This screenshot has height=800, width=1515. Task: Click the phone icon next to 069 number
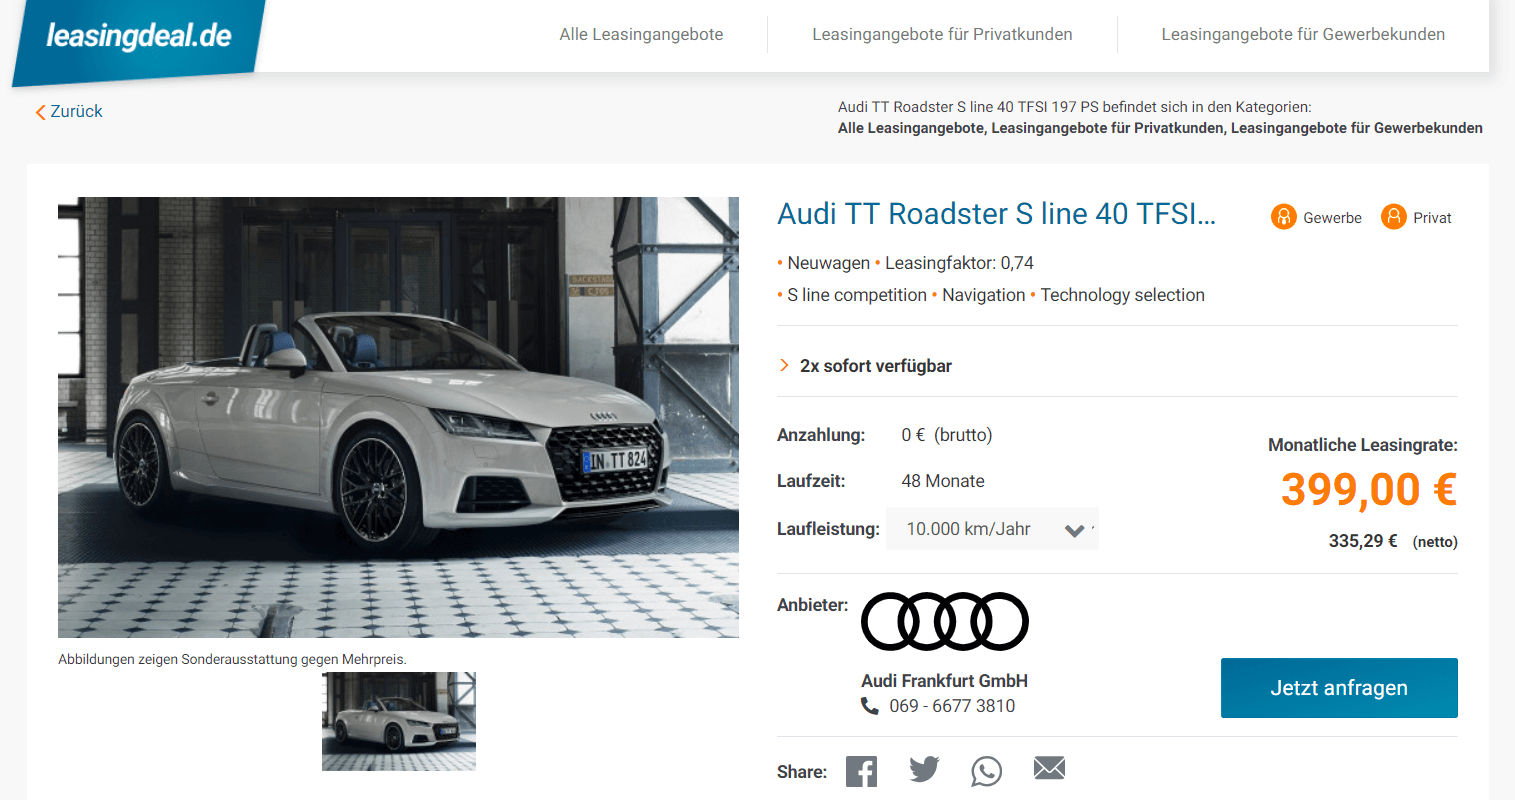[x=869, y=706]
